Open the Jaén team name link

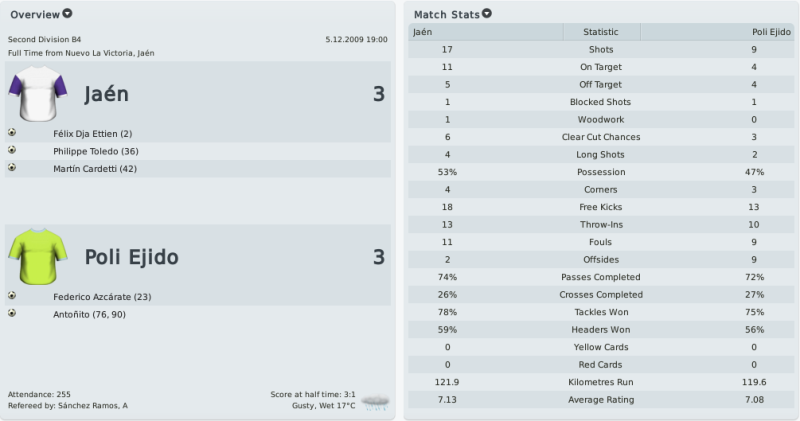pyautogui.click(x=106, y=94)
